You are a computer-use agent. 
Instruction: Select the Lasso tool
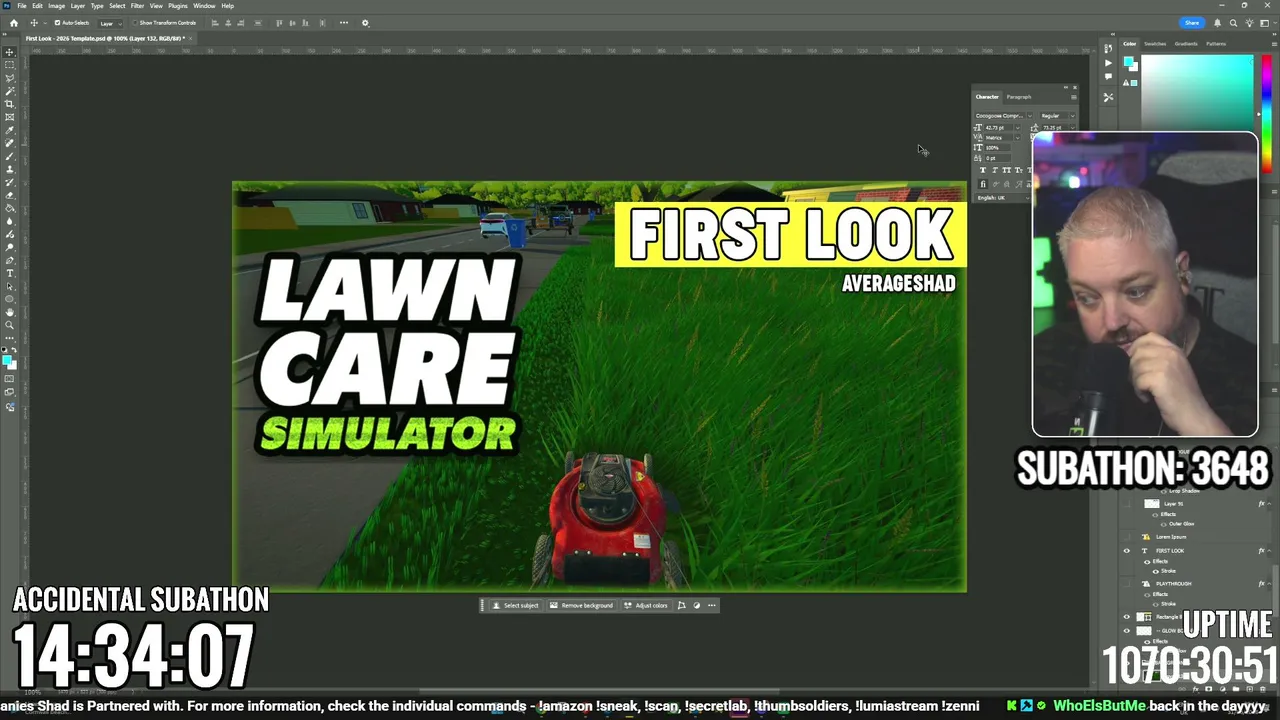click(x=10, y=78)
